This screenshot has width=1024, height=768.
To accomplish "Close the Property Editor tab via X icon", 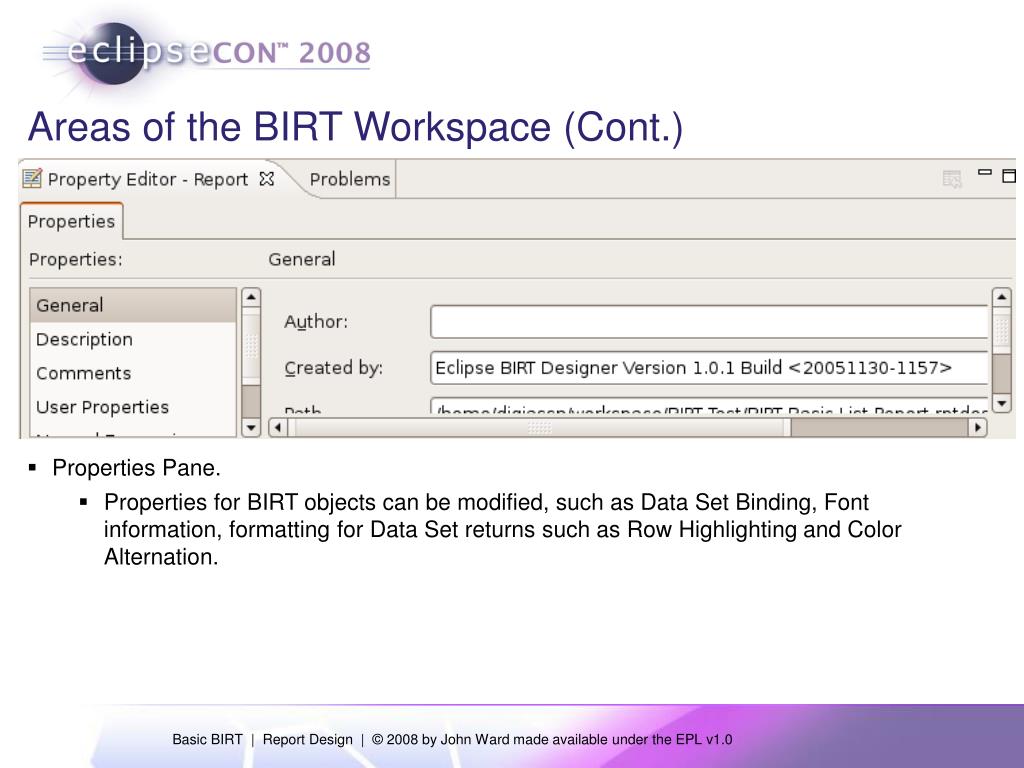I will 266,178.
